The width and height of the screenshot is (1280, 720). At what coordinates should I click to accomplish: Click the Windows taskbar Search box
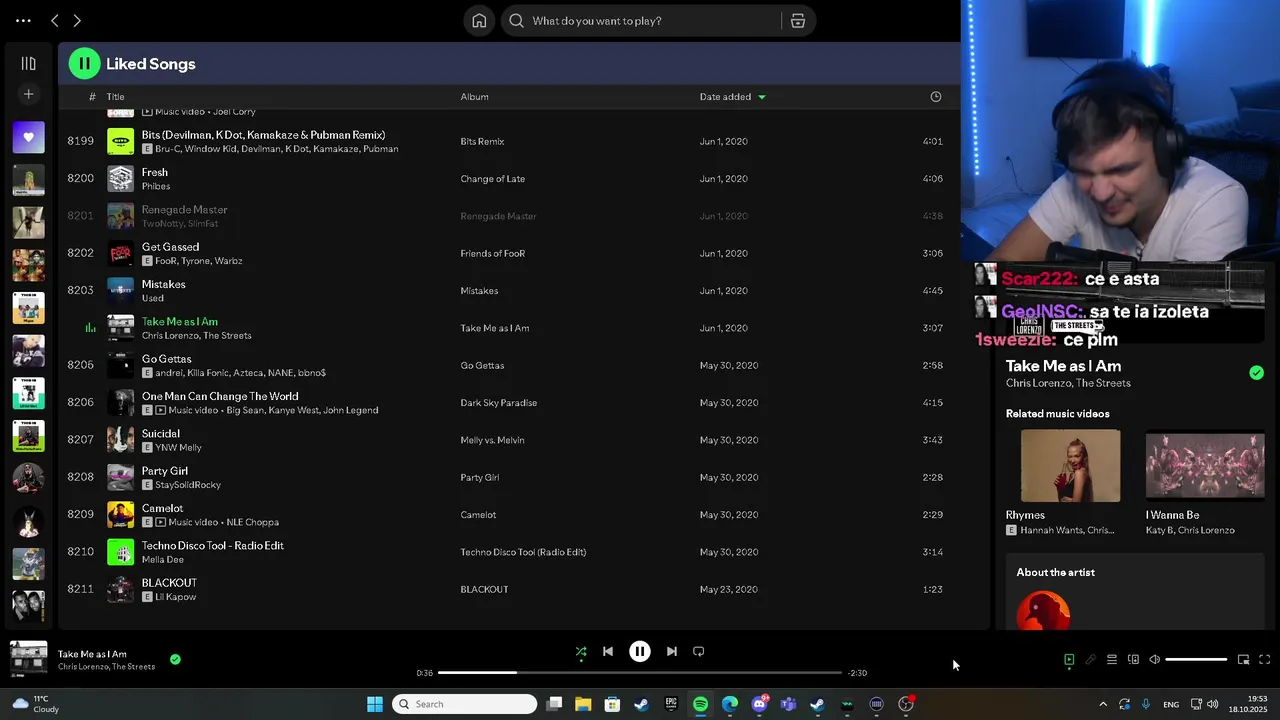(464, 704)
